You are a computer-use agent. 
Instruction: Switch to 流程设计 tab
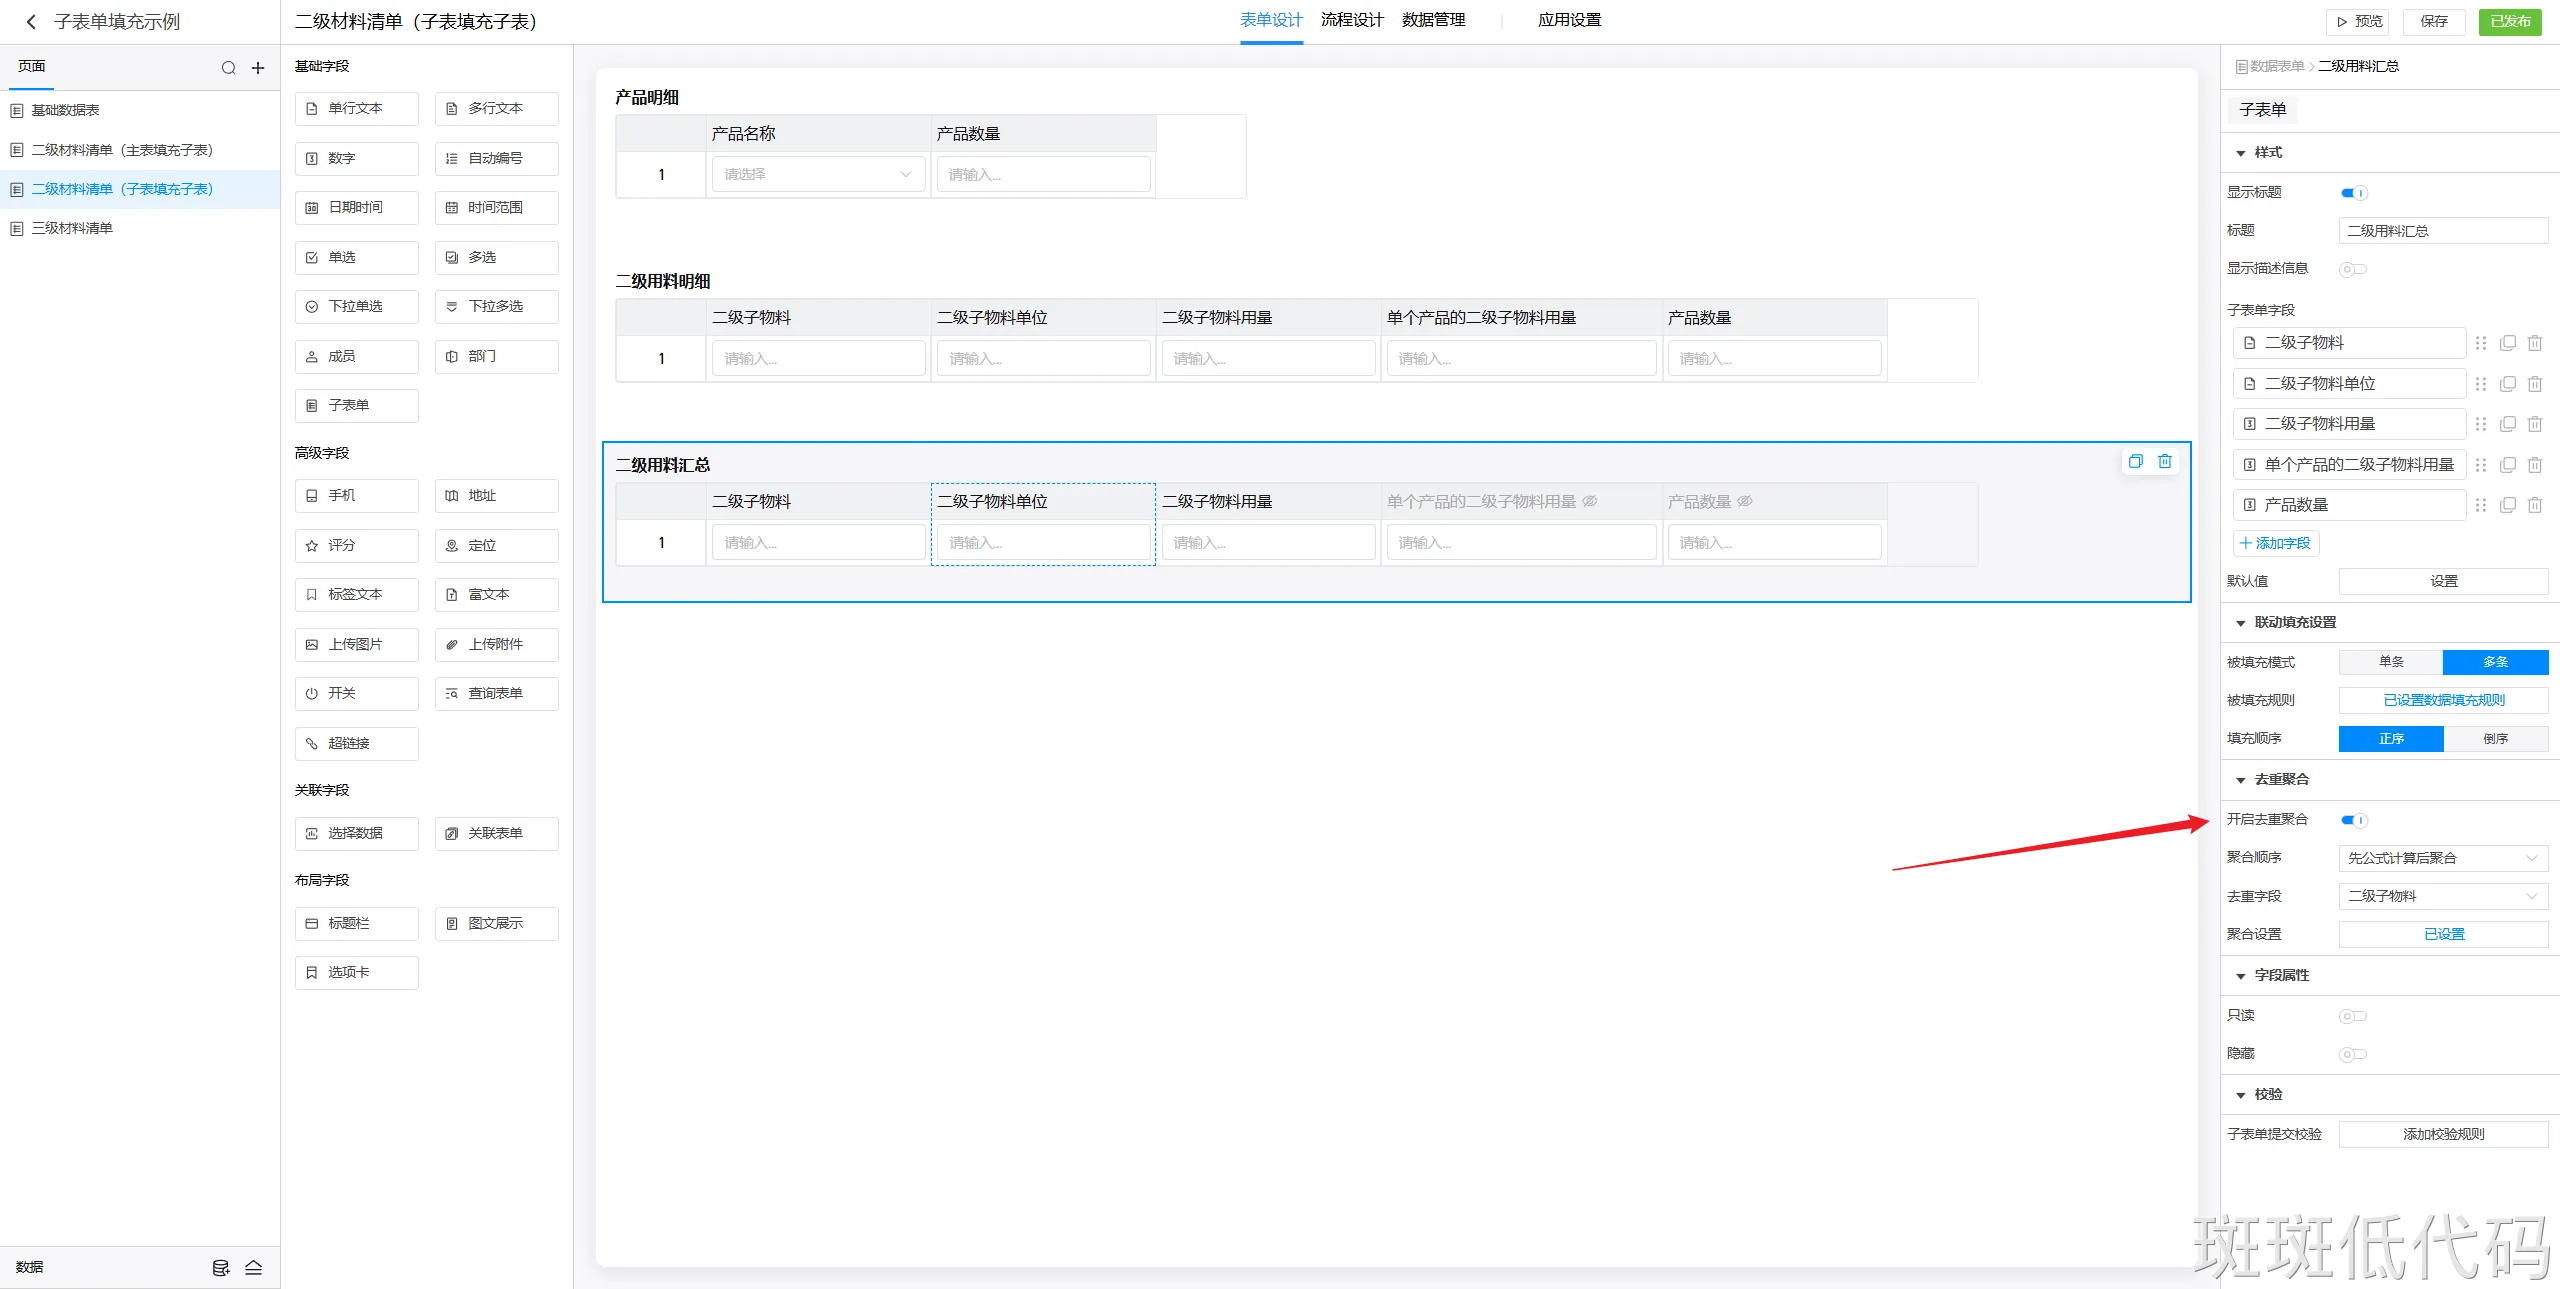point(1352,20)
